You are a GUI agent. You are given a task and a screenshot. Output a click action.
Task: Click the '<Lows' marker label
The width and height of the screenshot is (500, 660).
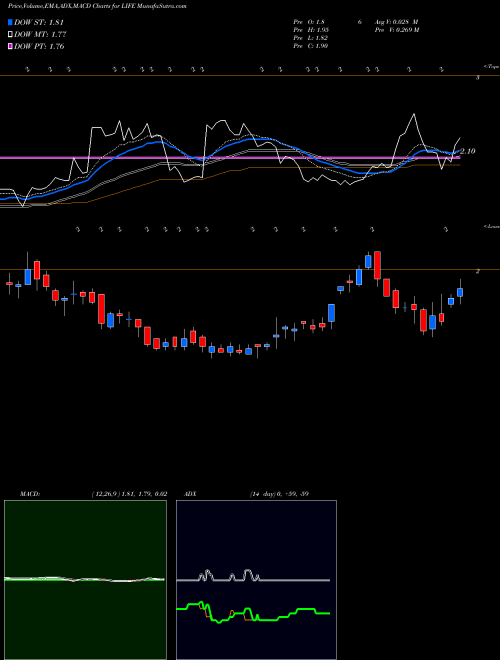[x=492, y=227]
